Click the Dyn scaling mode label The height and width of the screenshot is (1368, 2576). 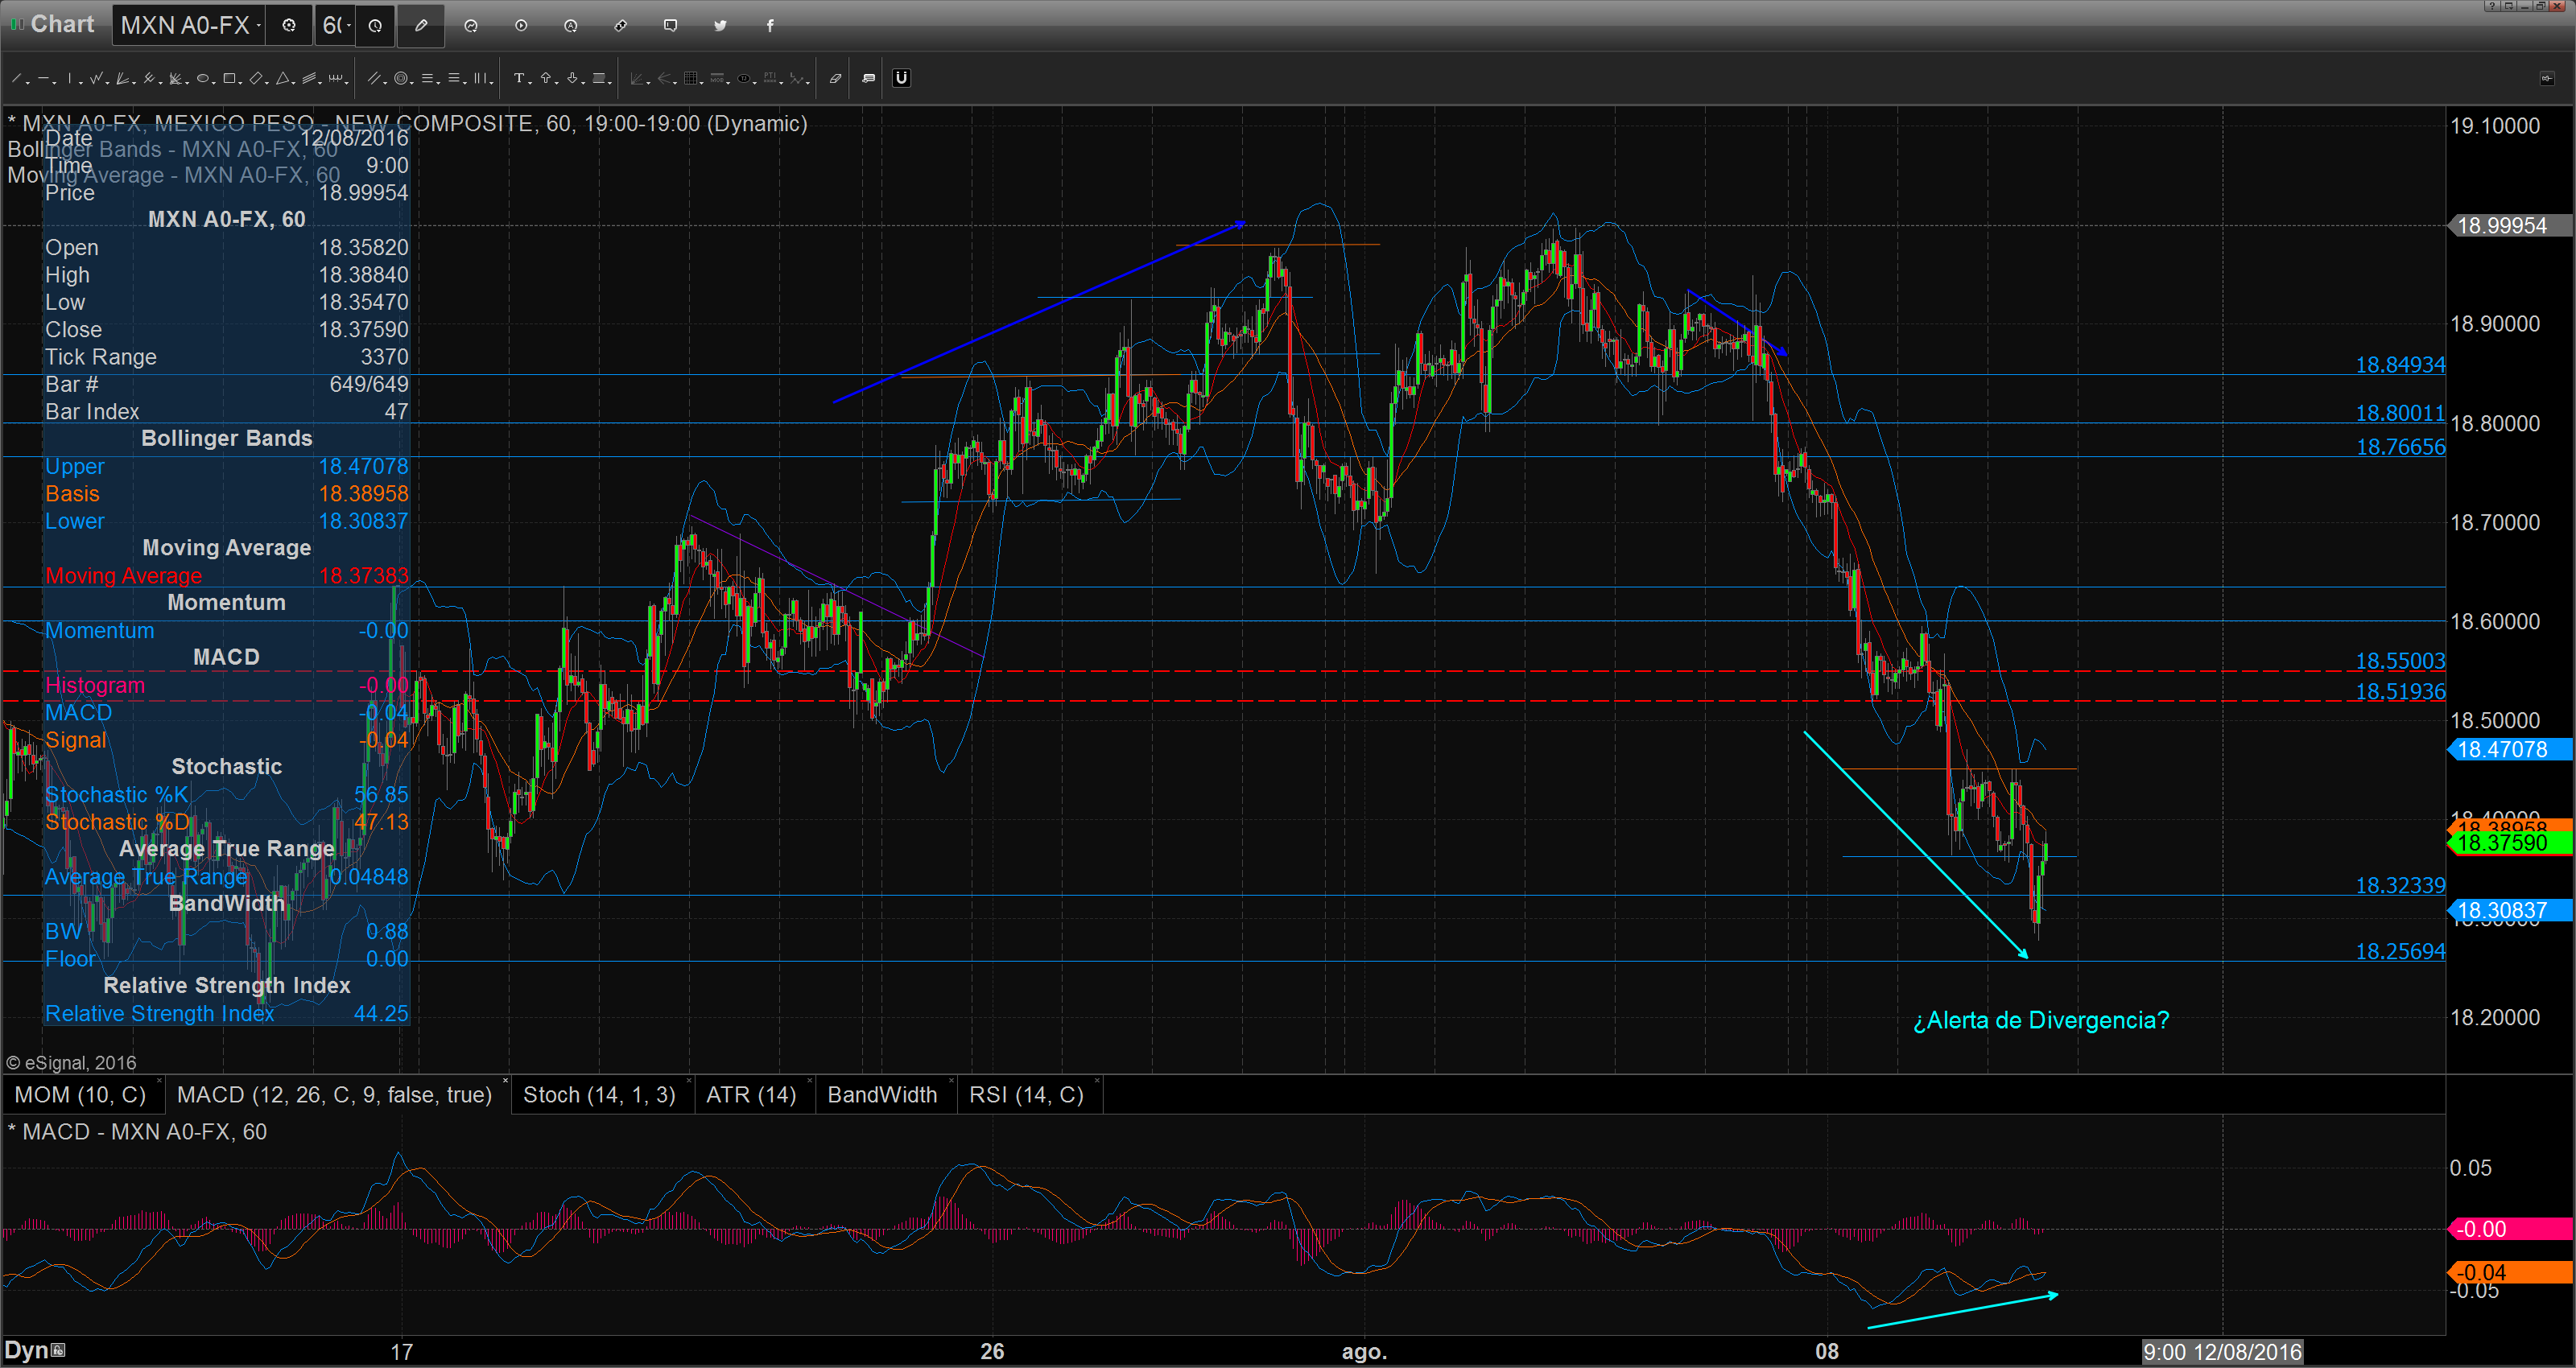click(x=27, y=1350)
